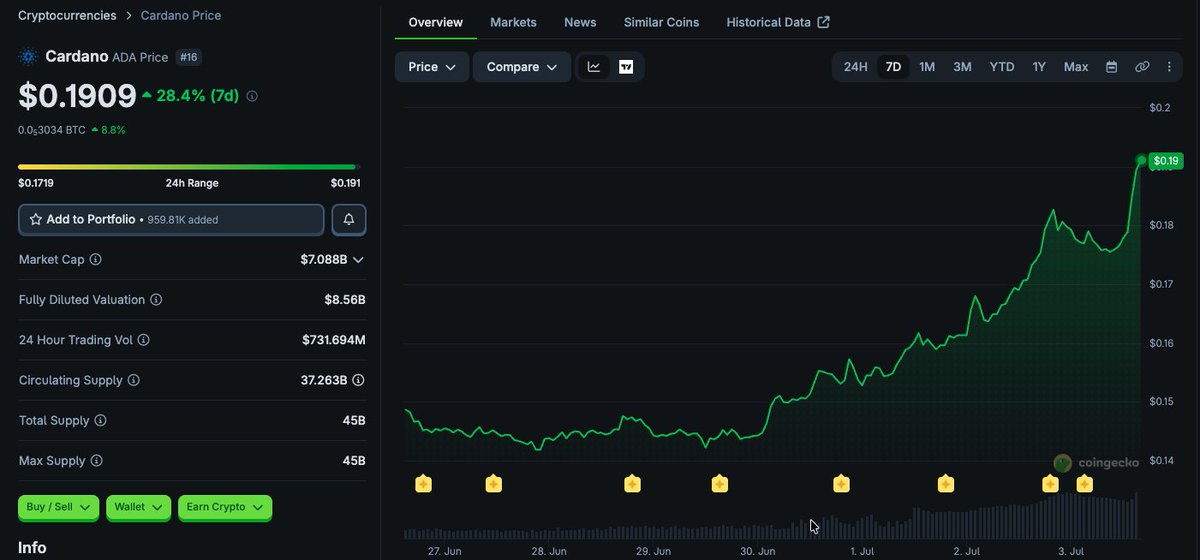The height and width of the screenshot is (560, 1200).
Task: Click the news marker near 1. Jul
Action: coord(841,484)
